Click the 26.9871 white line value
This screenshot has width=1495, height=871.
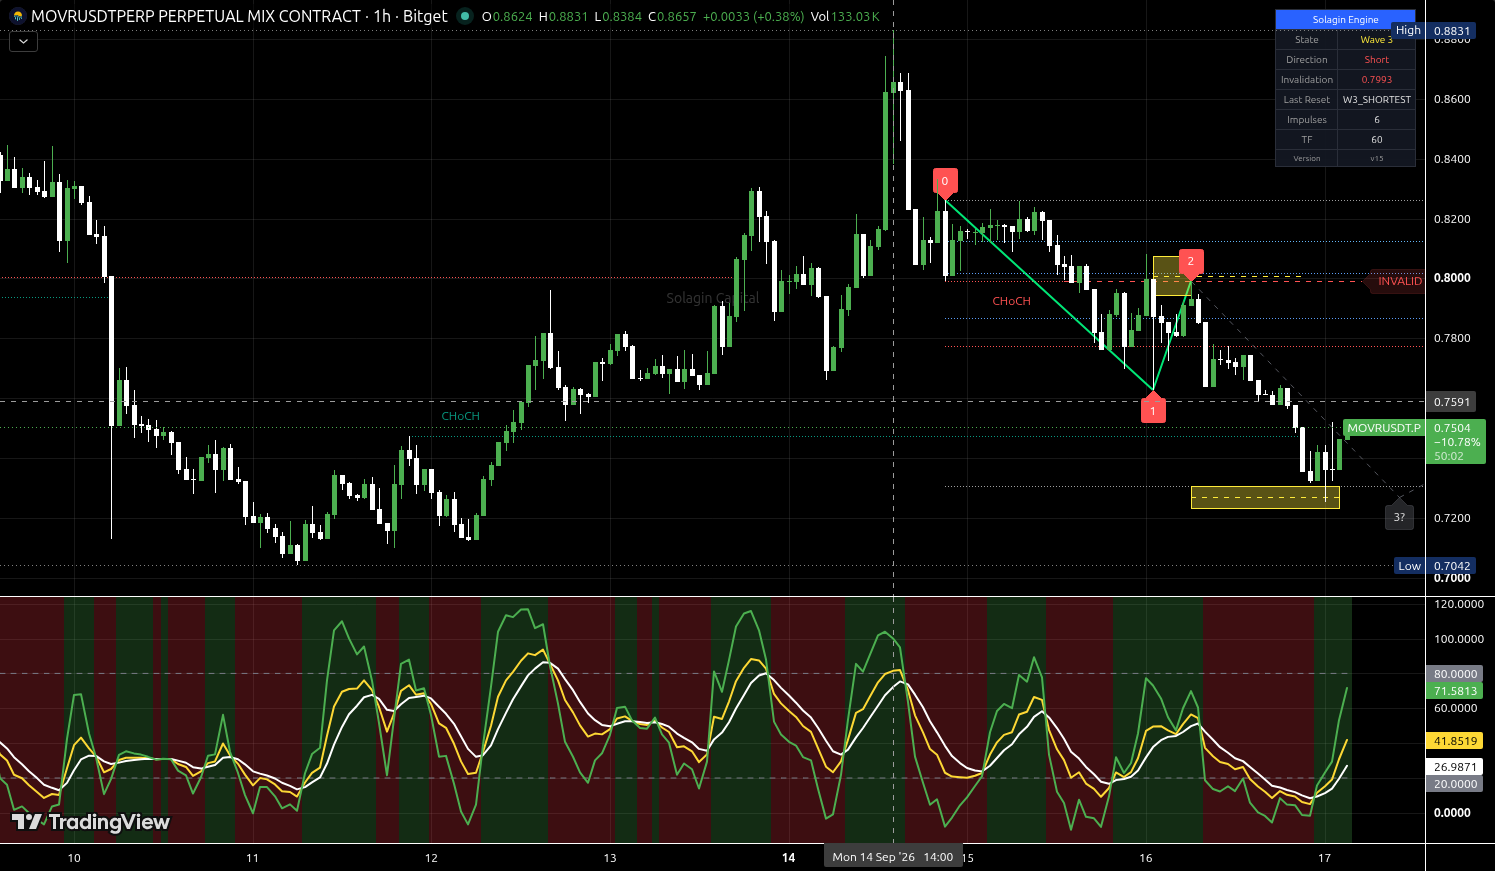coord(1455,767)
